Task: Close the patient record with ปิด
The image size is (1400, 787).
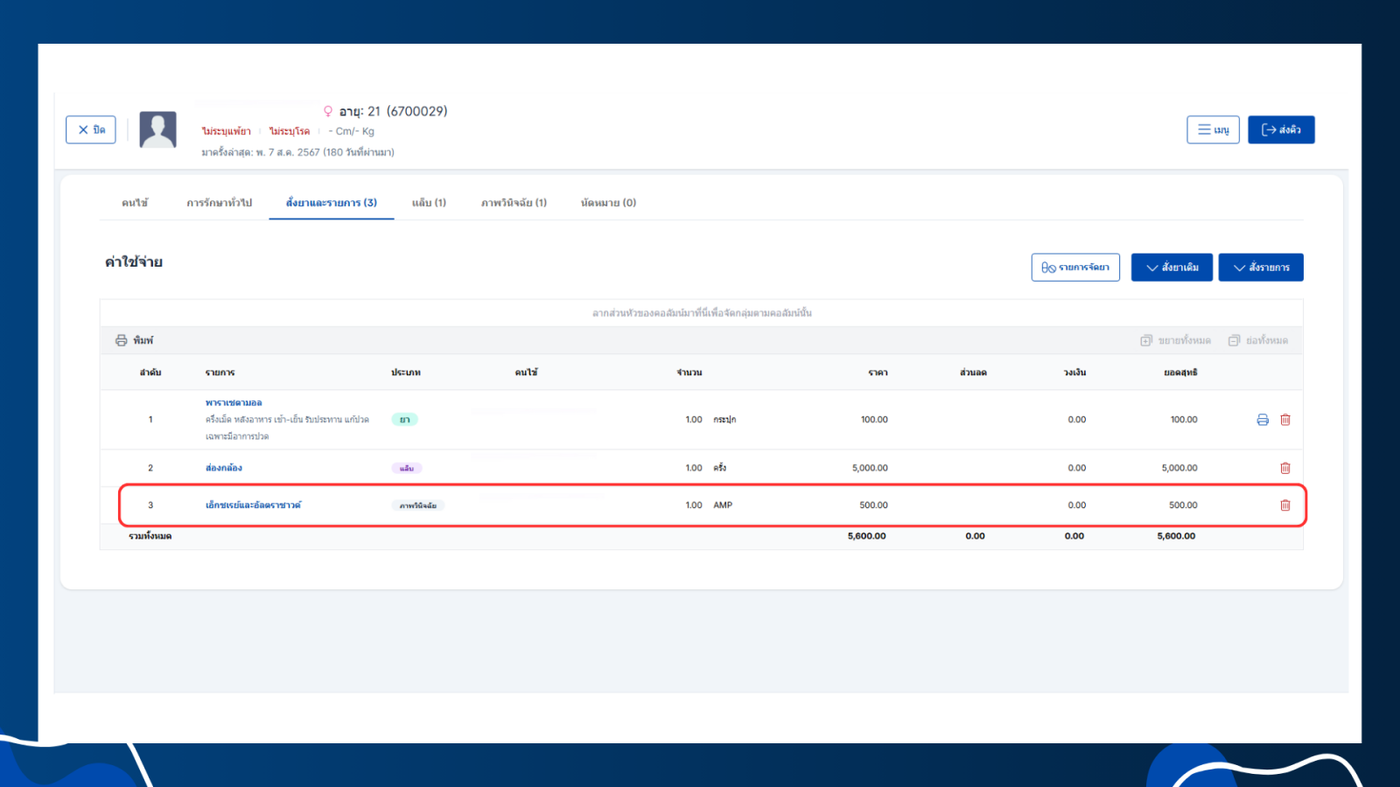Action: tap(91, 130)
